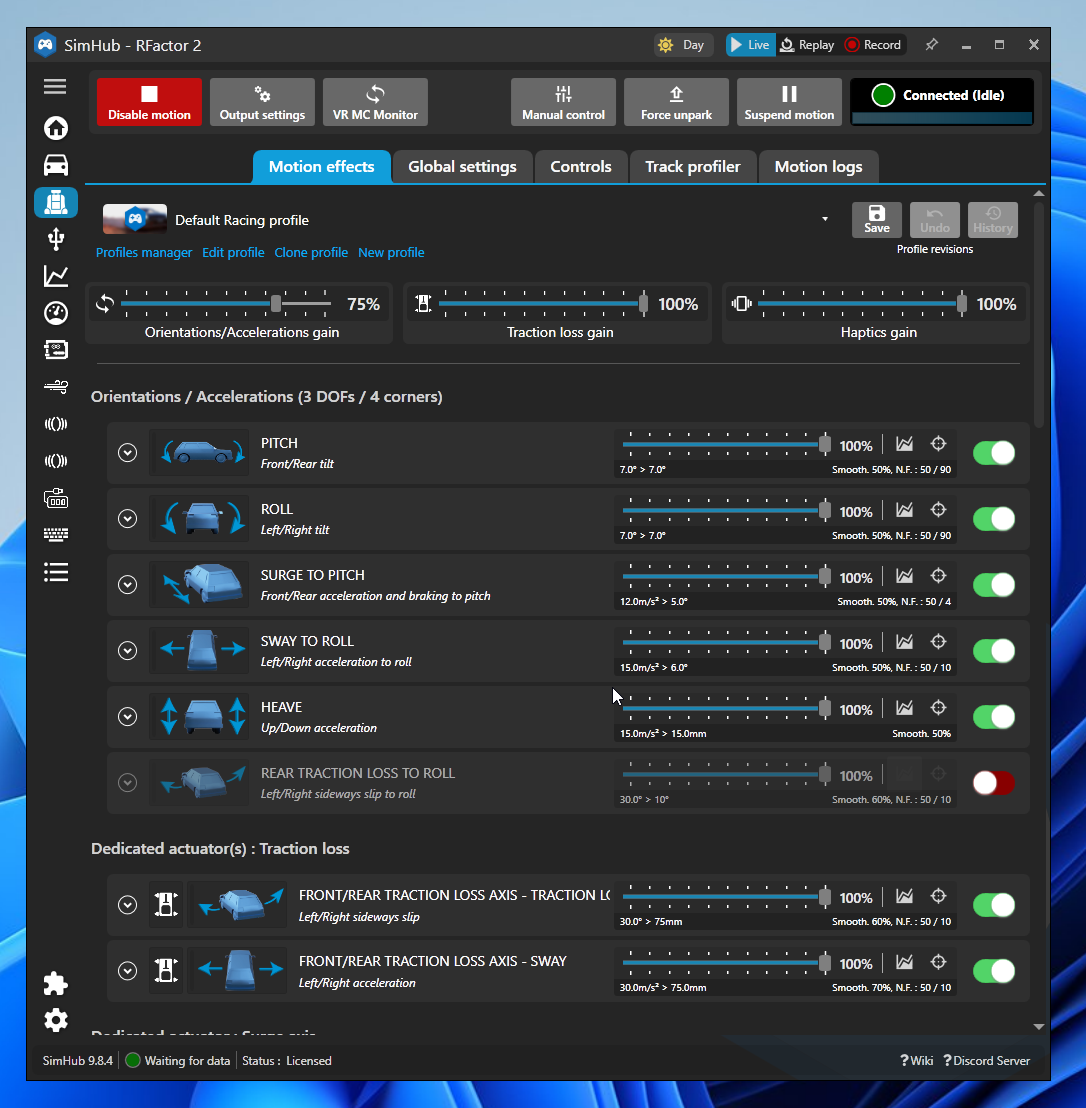This screenshot has height=1108, width=1086.
Task: Expand the SWAY TO ROLL row
Action: click(127, 650)
